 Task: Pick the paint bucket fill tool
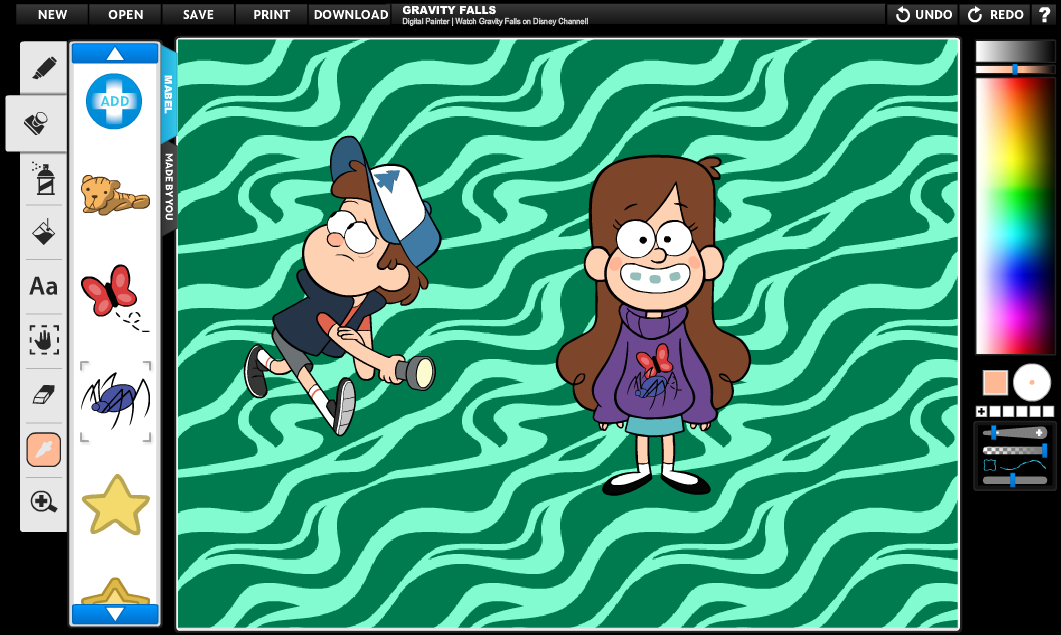coord(43,232)
